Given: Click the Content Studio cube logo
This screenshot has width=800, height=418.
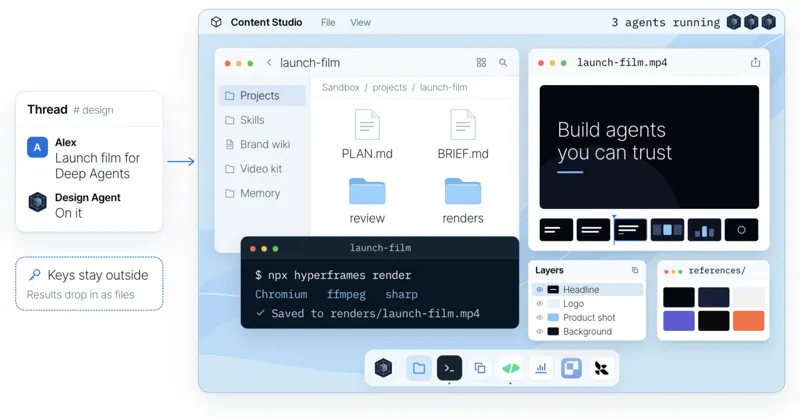Looking at the screenshot, I should (216, 22).
